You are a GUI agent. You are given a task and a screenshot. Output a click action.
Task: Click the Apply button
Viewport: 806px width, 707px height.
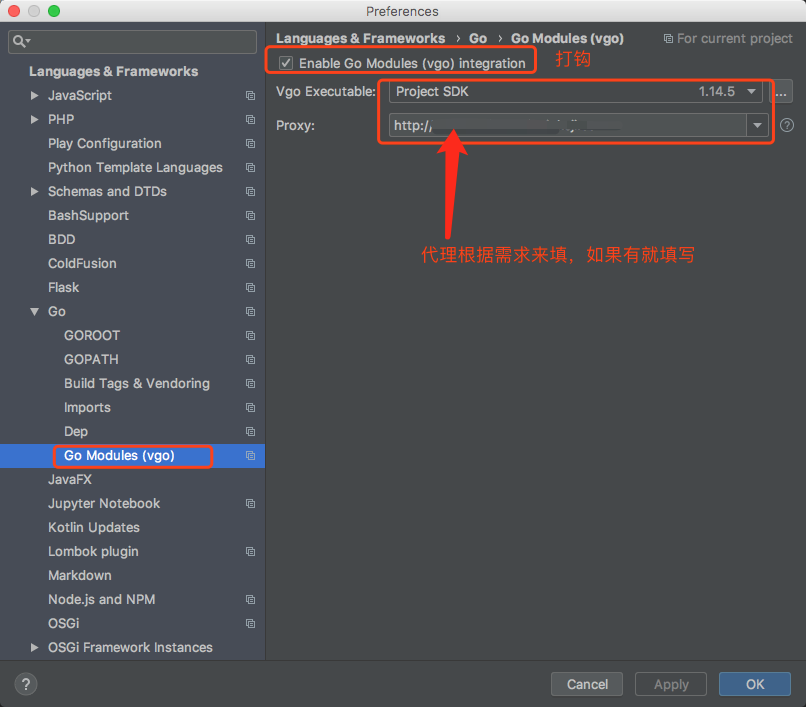click(x=671, y=684)
